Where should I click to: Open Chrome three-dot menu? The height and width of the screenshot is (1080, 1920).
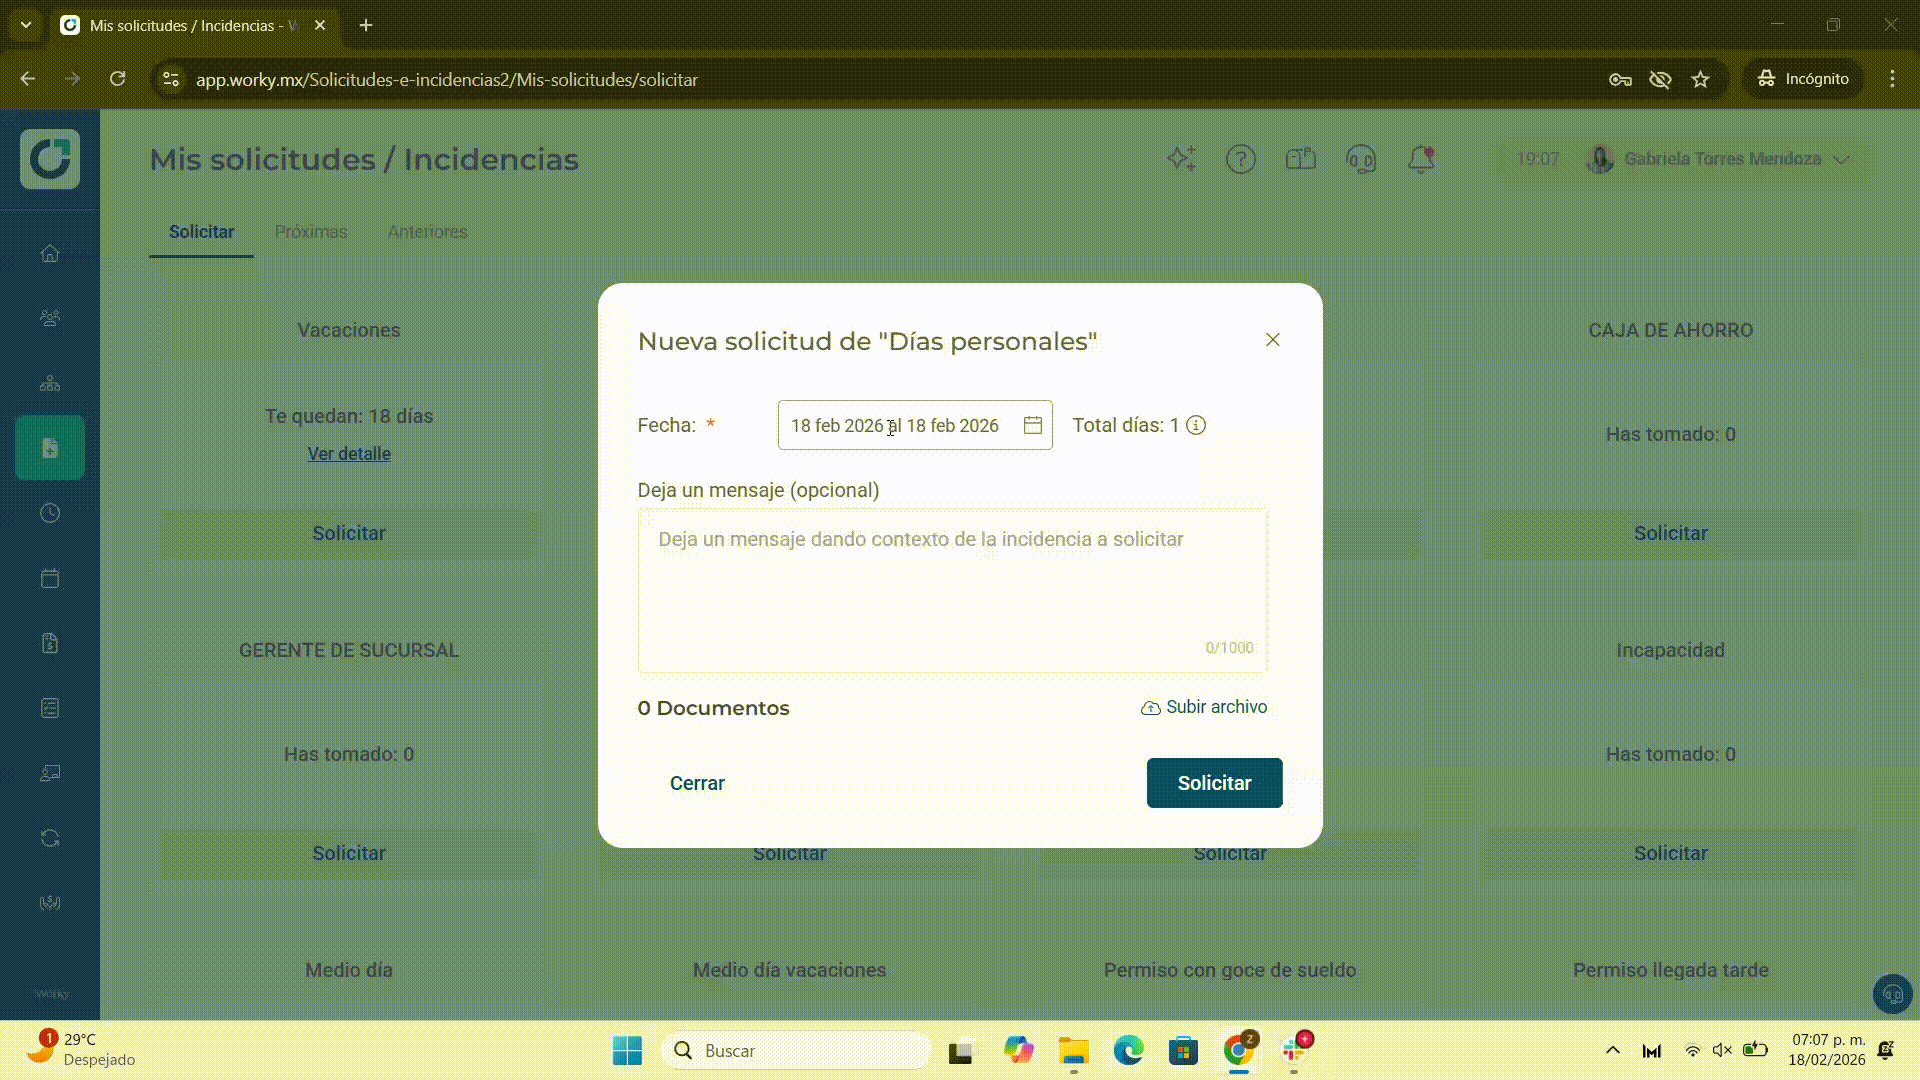click(1892, 79)
